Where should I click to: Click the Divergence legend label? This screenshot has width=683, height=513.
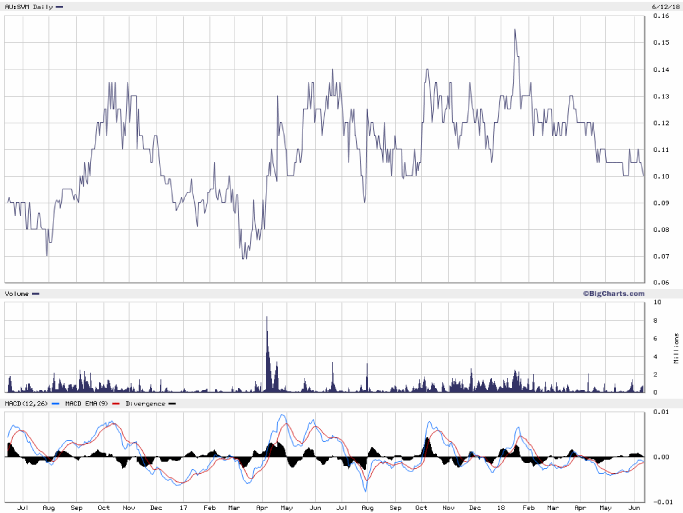tap(145, 404)
